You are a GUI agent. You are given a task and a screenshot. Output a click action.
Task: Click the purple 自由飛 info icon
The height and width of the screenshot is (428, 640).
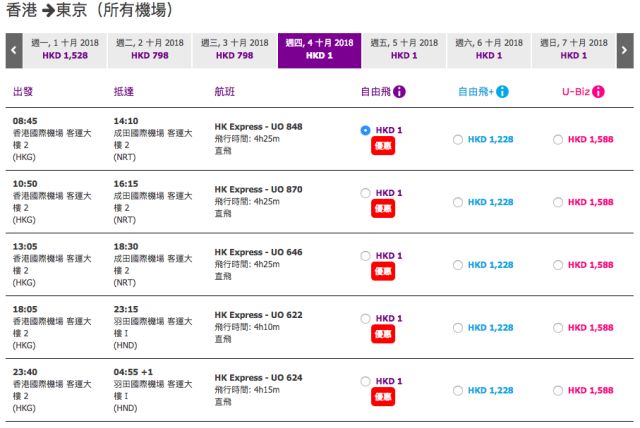pyautogui.click(x=399, y=92)
